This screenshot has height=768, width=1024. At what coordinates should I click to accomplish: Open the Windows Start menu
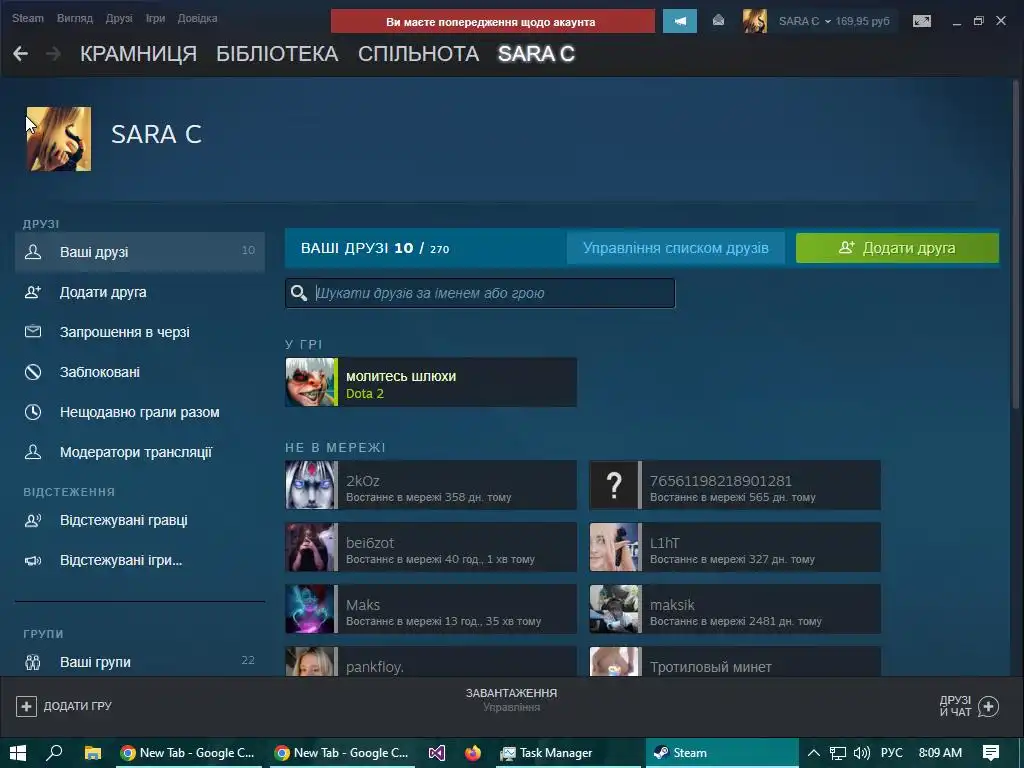coord(18,753)
